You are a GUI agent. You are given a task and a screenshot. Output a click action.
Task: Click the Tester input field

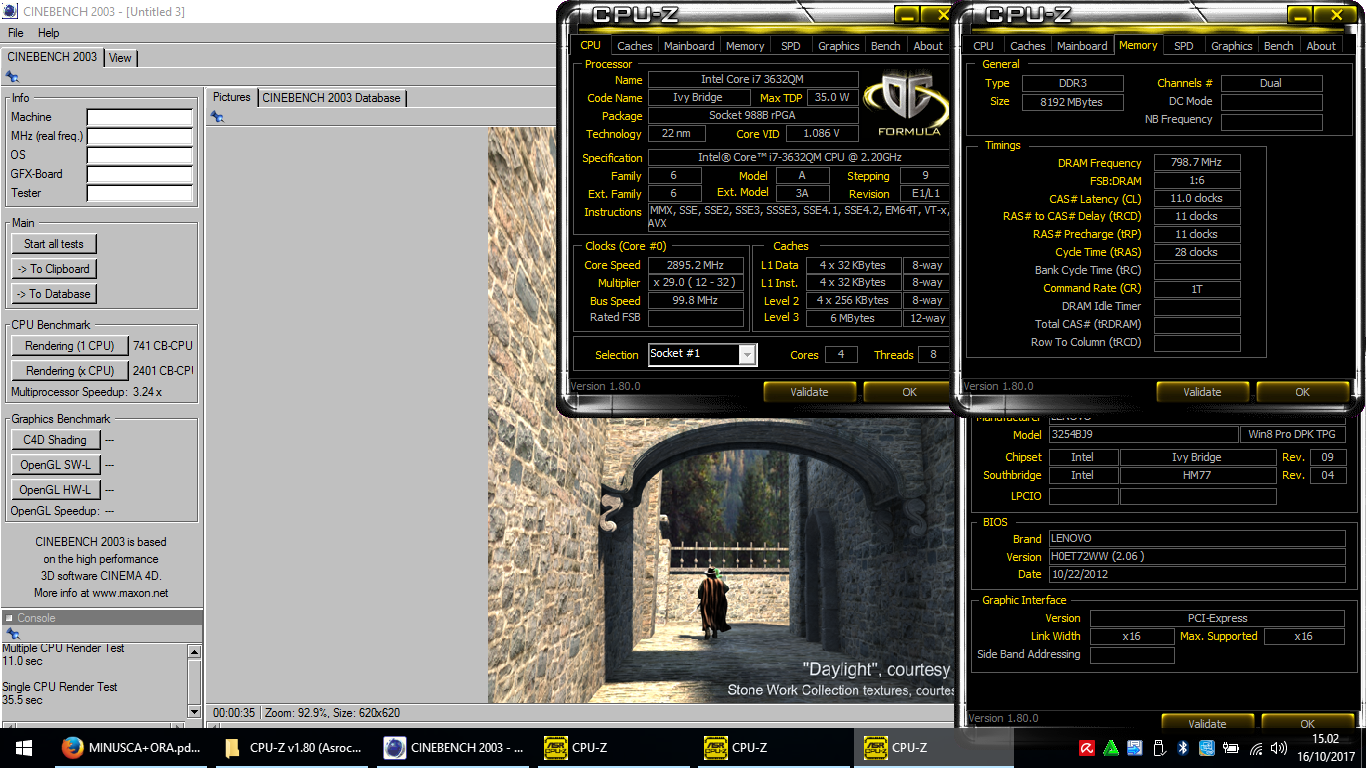139,193
